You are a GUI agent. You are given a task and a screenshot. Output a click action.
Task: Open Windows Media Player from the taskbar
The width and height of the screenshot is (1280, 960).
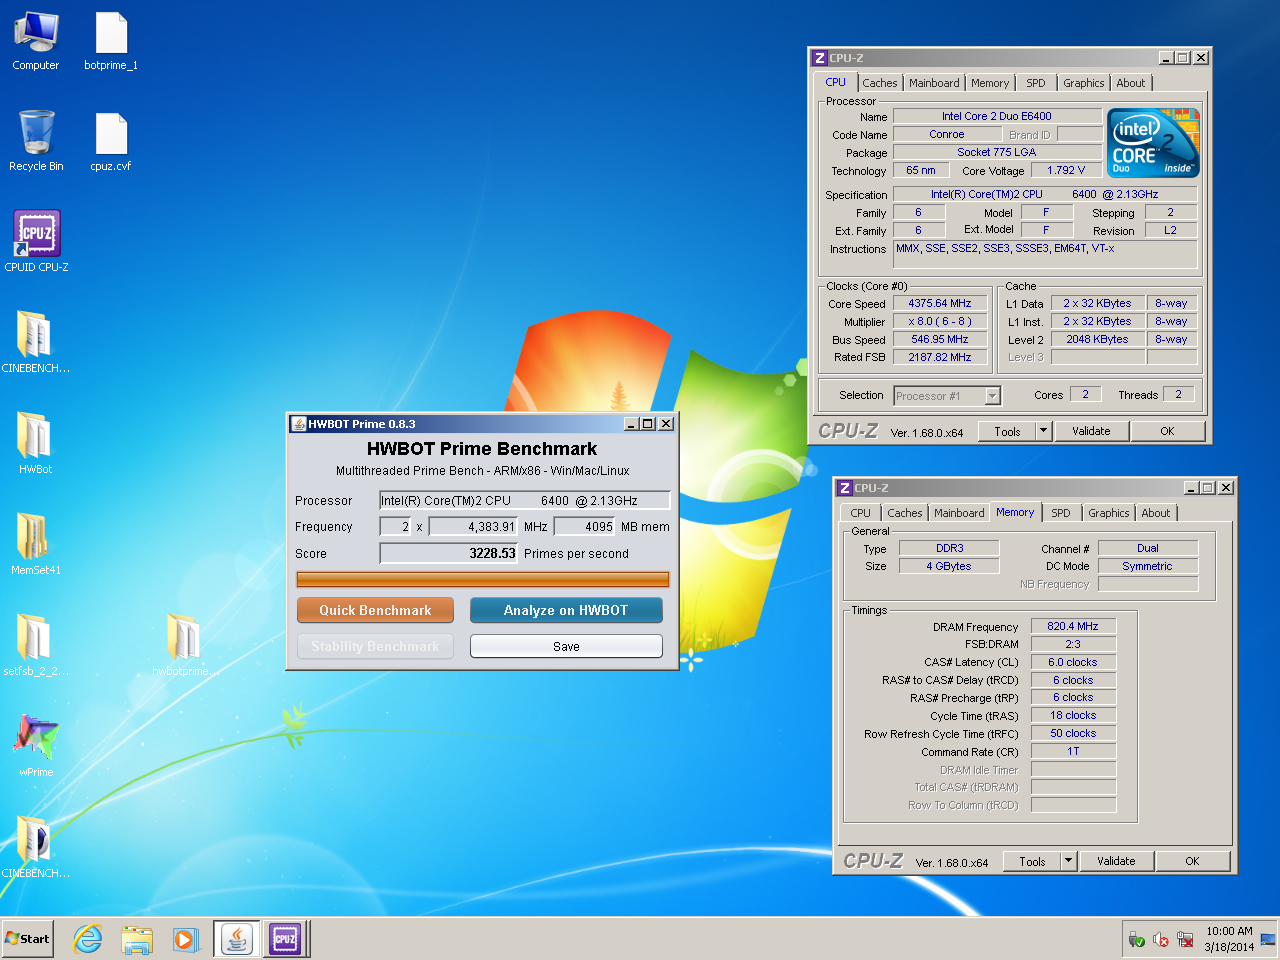point(184,939)
